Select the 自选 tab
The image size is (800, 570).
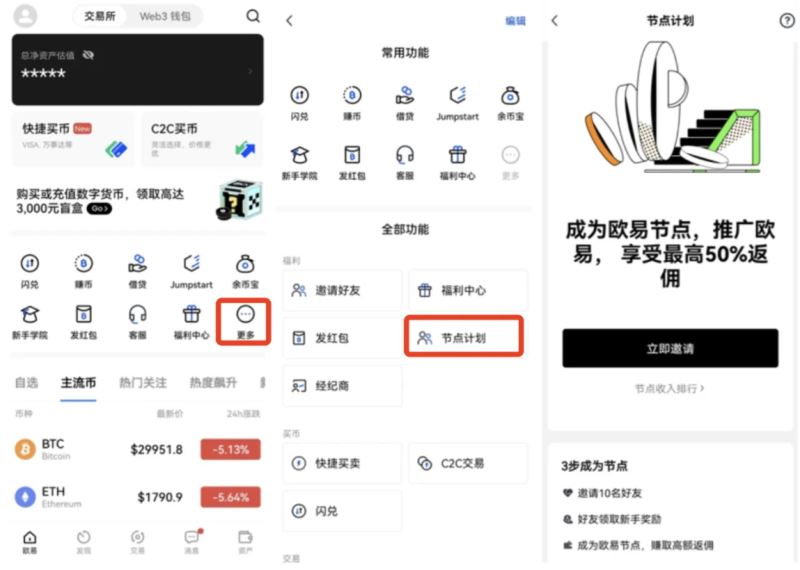coord(26,383)
